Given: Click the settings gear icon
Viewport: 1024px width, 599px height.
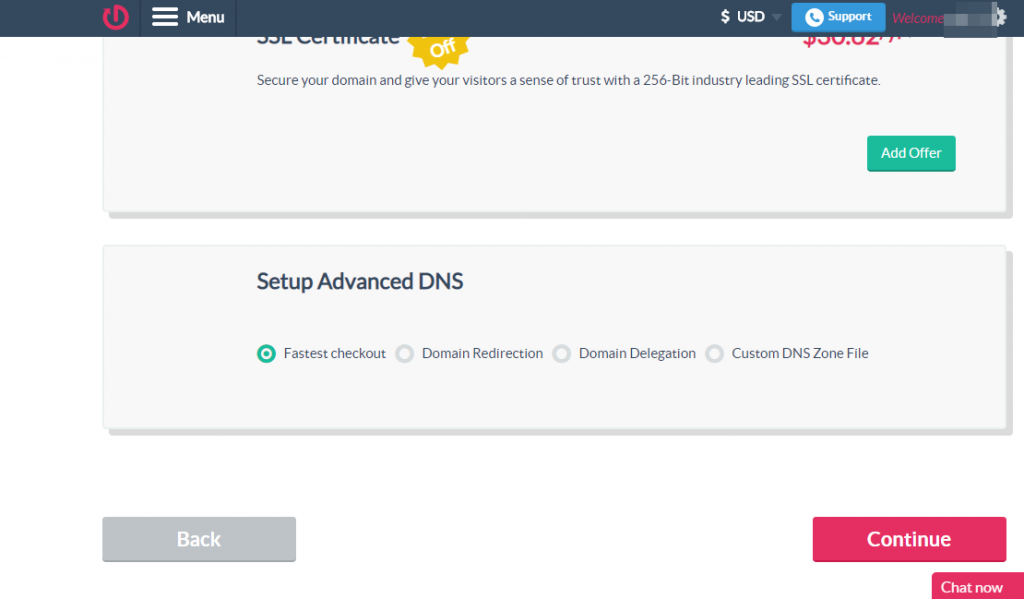Looking at the screenshot, I should pyautogui.click(x=998, y=16).
